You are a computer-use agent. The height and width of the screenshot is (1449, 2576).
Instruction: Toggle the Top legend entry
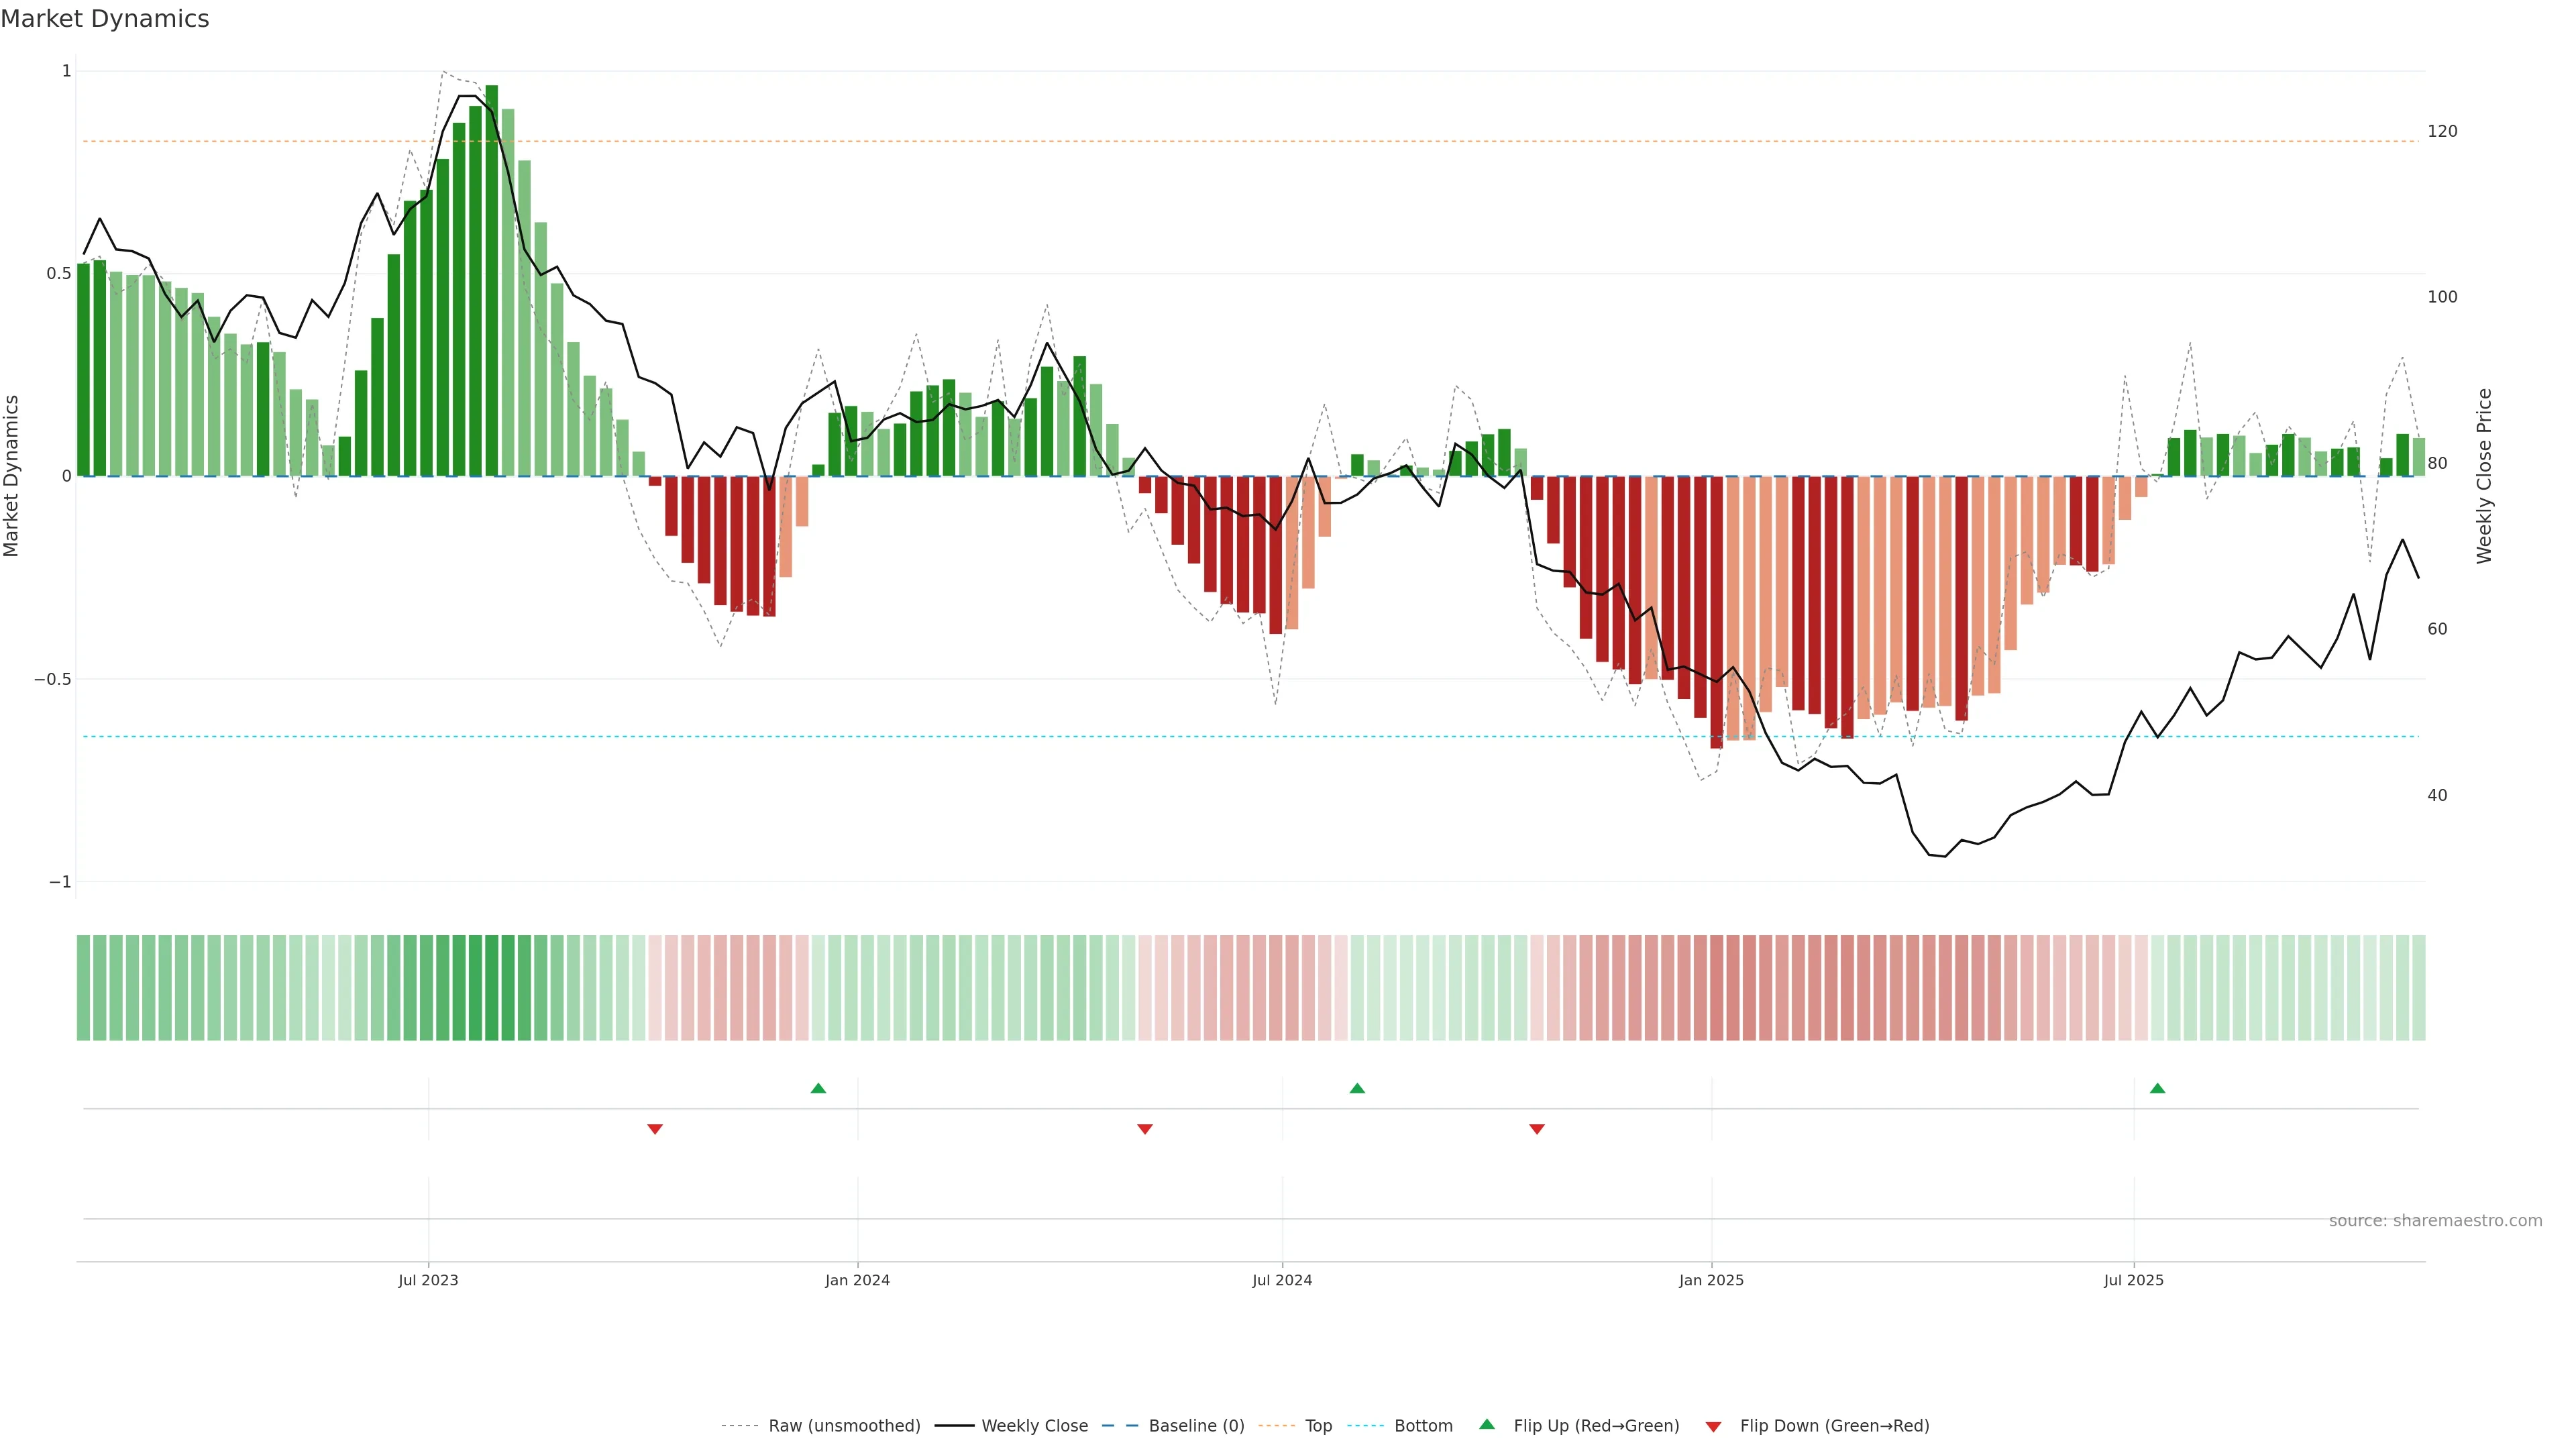pos(1318,1425)
